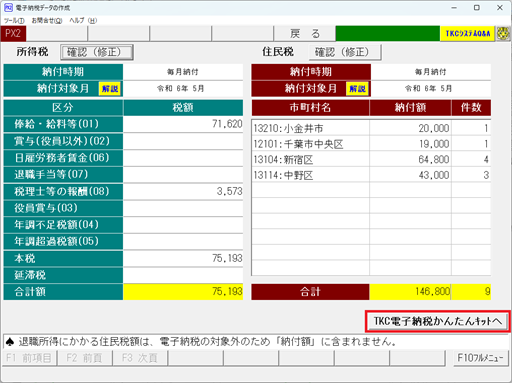Image resolution: width=512 pixels, height=383 pixels.
Task: Click the 戻る button
Action: tap(304, 34)
